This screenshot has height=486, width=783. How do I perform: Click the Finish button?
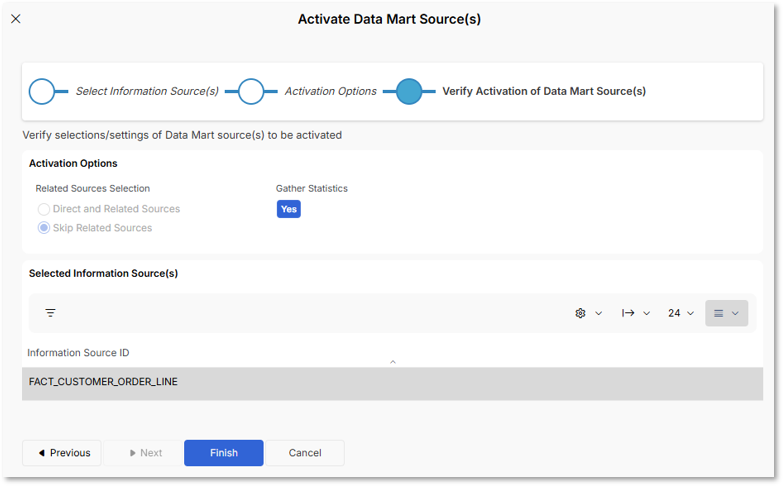pyautogui.click(x=224, y=453)
